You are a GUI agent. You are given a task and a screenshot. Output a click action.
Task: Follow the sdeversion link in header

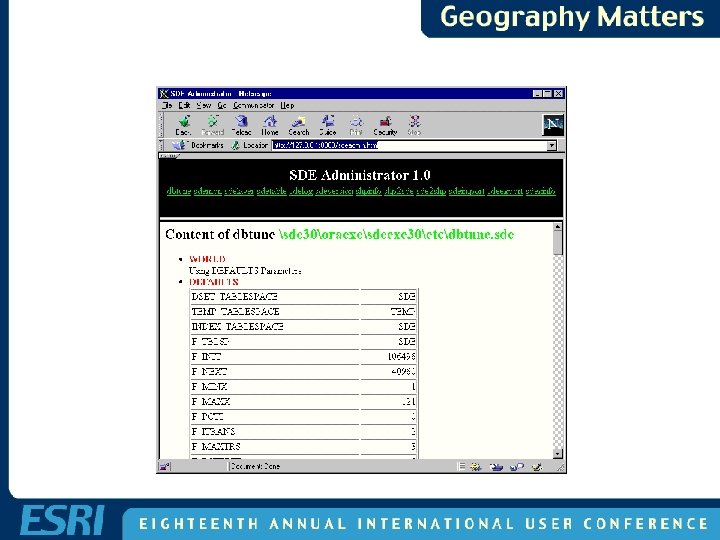coord(334,191)
